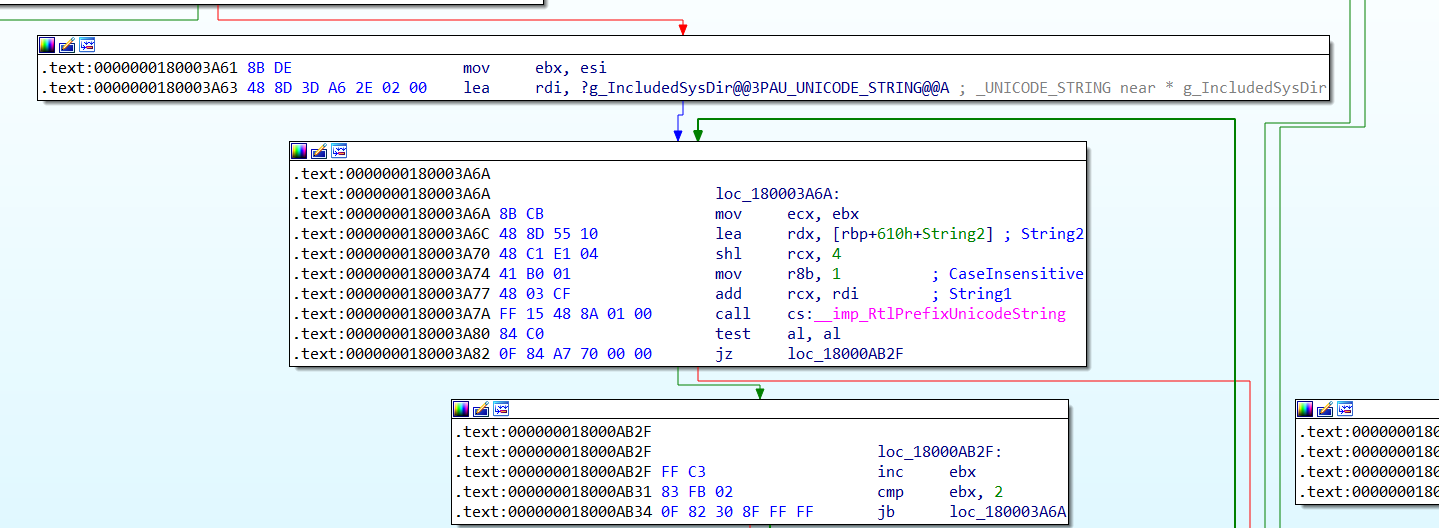Click opcode bytes '0F 84 A7 70 00 00'
1439x528 pixels.
(x=574, y=354)
